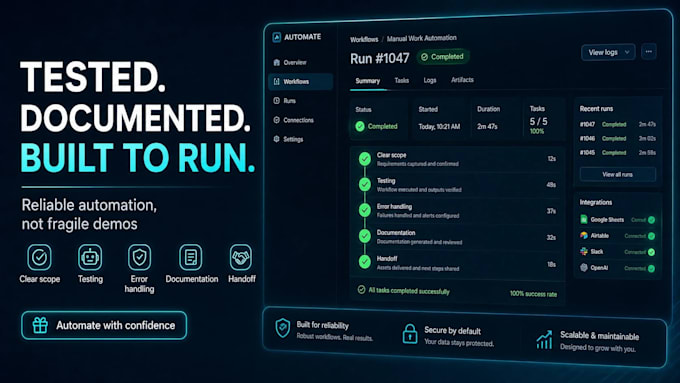Click Manual Work Automation breadcrumb

[x=422, y=38]
